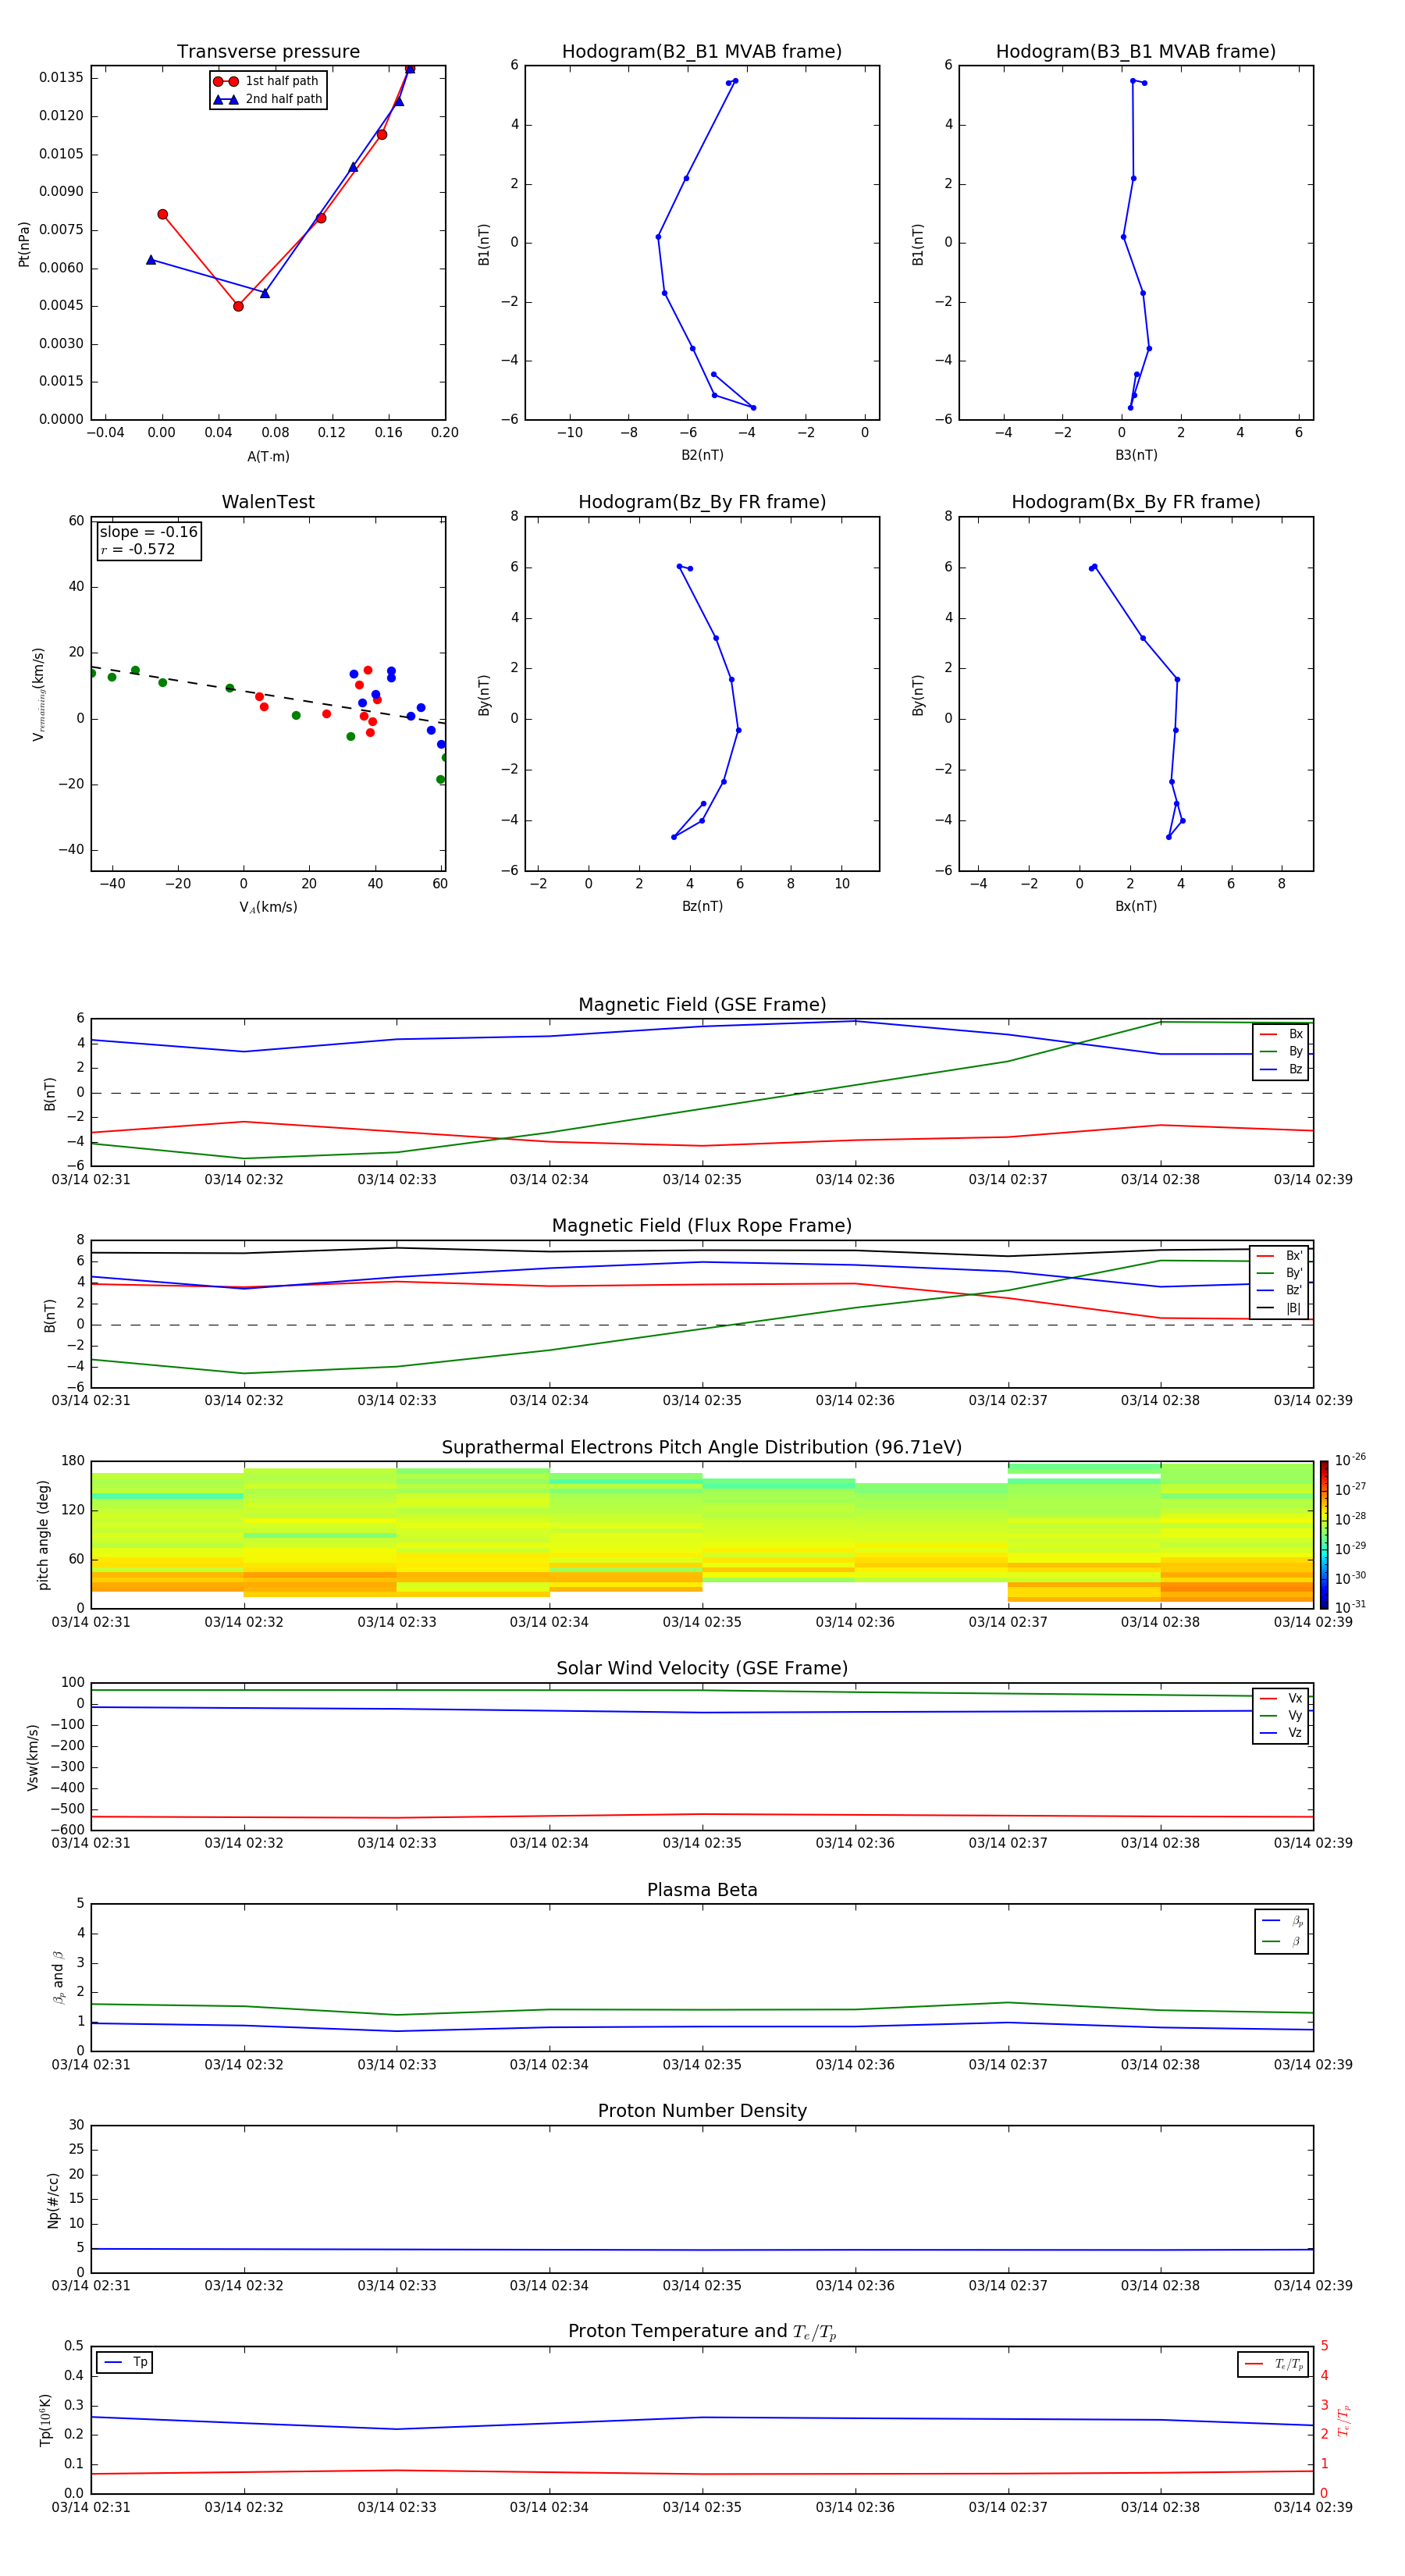
Task: Click 'Hodogram(B2_B1 MVAB frame)' title
Action: point(702,52)
